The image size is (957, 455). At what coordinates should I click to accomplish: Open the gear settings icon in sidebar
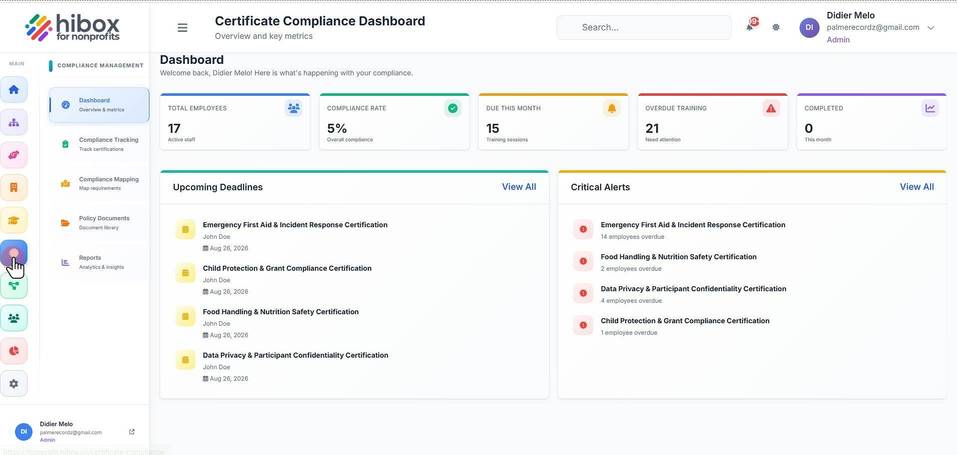(x=14, y=384)
